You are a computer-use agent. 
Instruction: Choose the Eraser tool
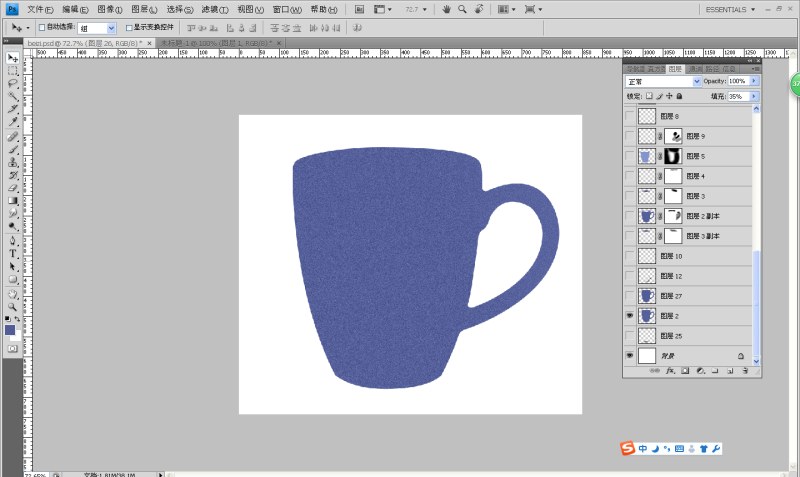(13, 187)
